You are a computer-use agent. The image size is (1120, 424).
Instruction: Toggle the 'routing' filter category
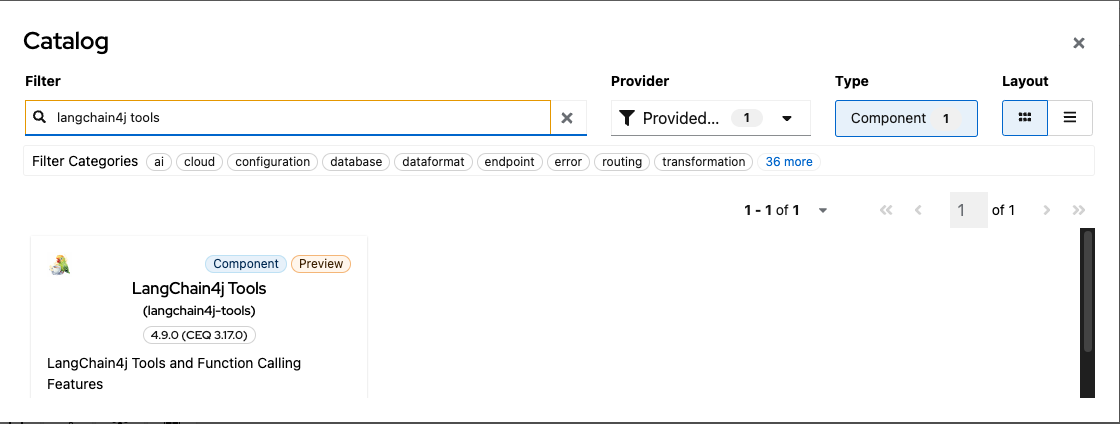[x=622, y=162]
